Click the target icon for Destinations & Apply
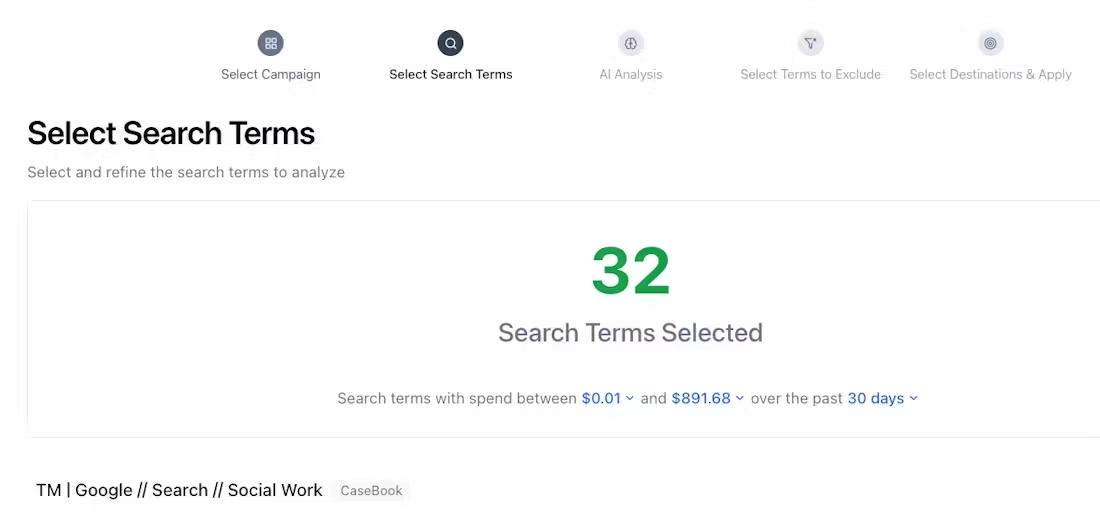The width and height of the screenshot is (1100, 524). [x=990, y=43]
